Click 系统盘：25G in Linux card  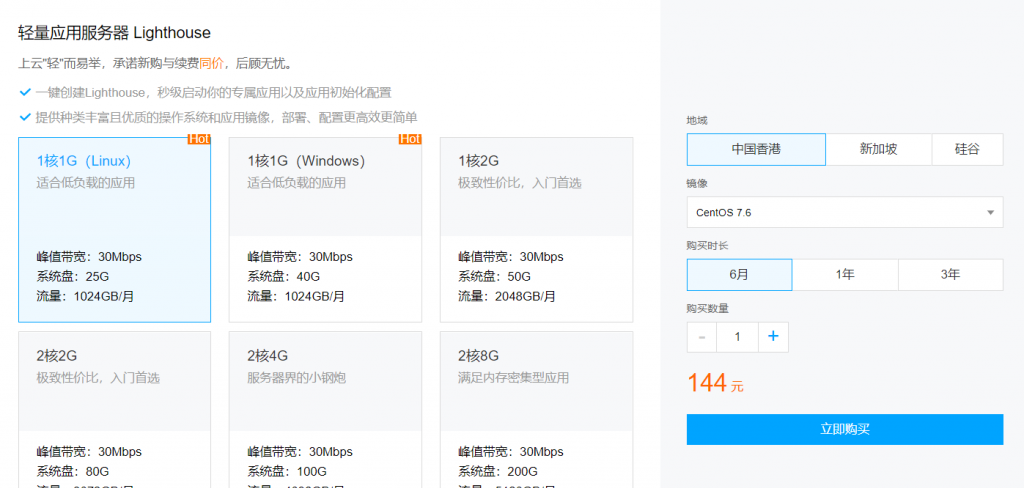[72, 276]
